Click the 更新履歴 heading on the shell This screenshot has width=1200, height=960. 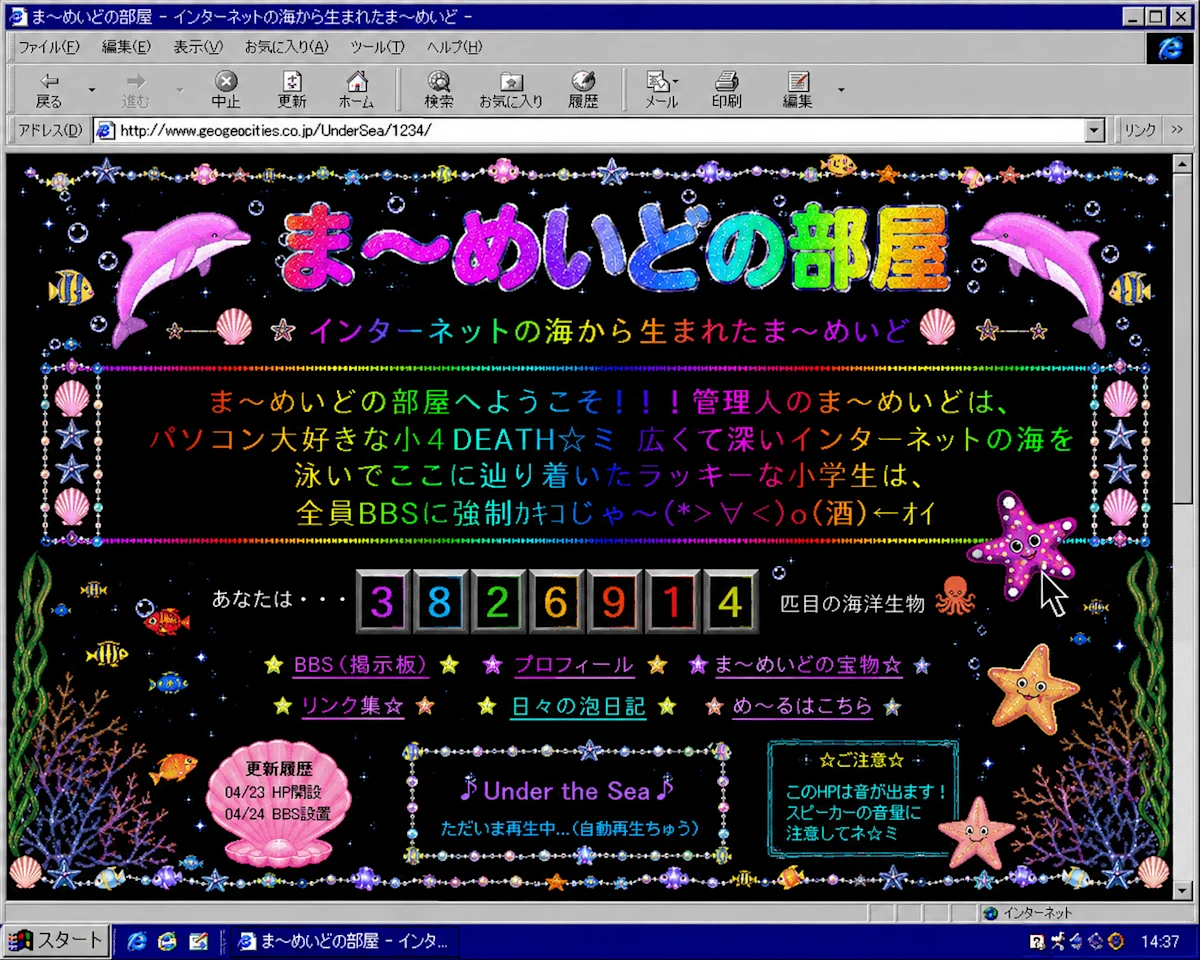point(279,770)
